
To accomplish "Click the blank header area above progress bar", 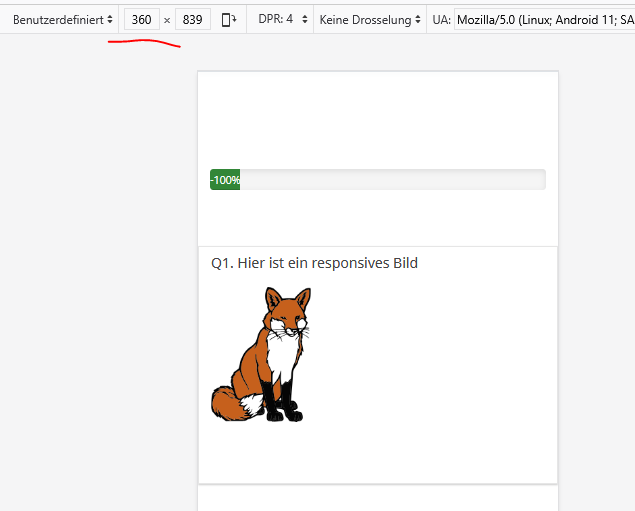I will click(377, 115).
